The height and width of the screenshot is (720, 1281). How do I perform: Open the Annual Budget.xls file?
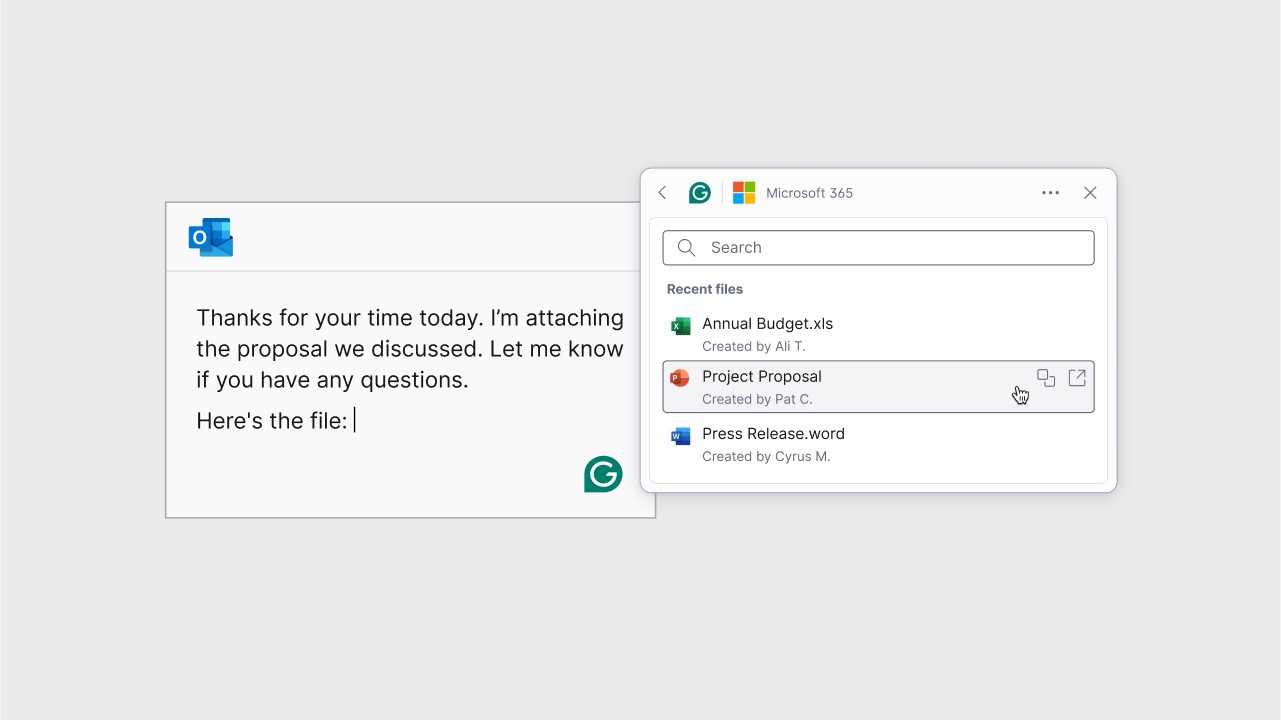(x=768, y=323)
